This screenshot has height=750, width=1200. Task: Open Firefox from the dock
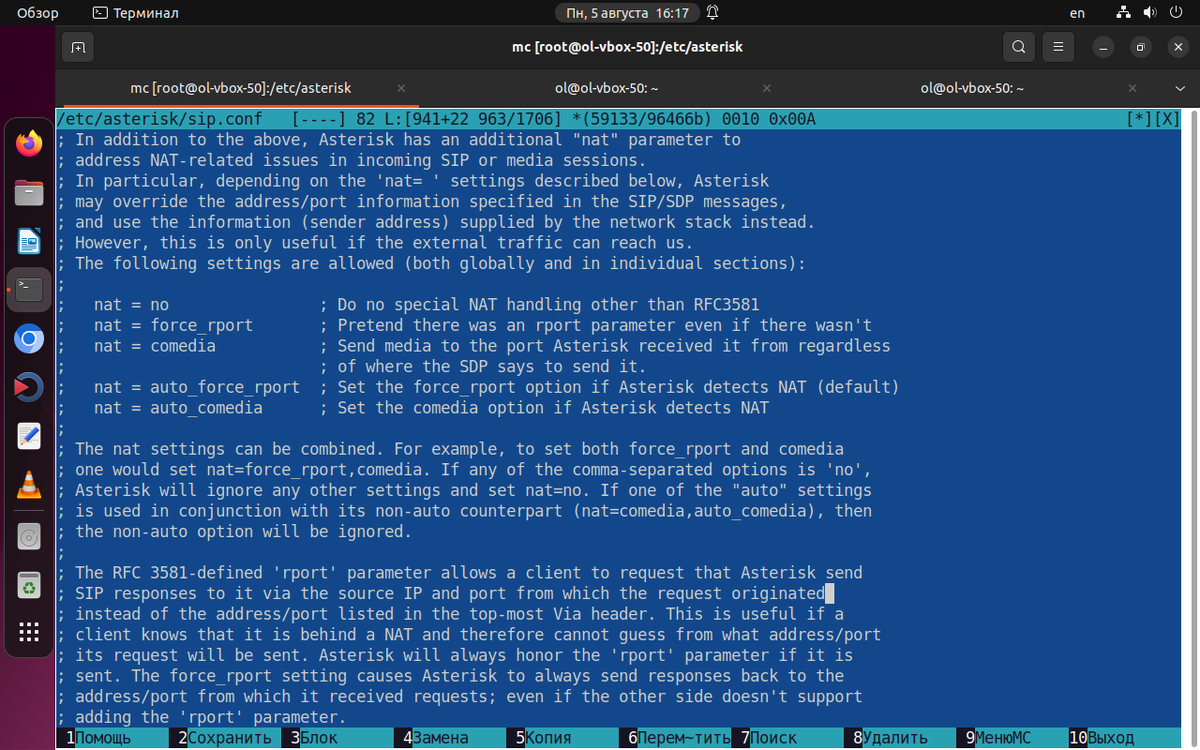pyautogui.click(x=29, y=143)
